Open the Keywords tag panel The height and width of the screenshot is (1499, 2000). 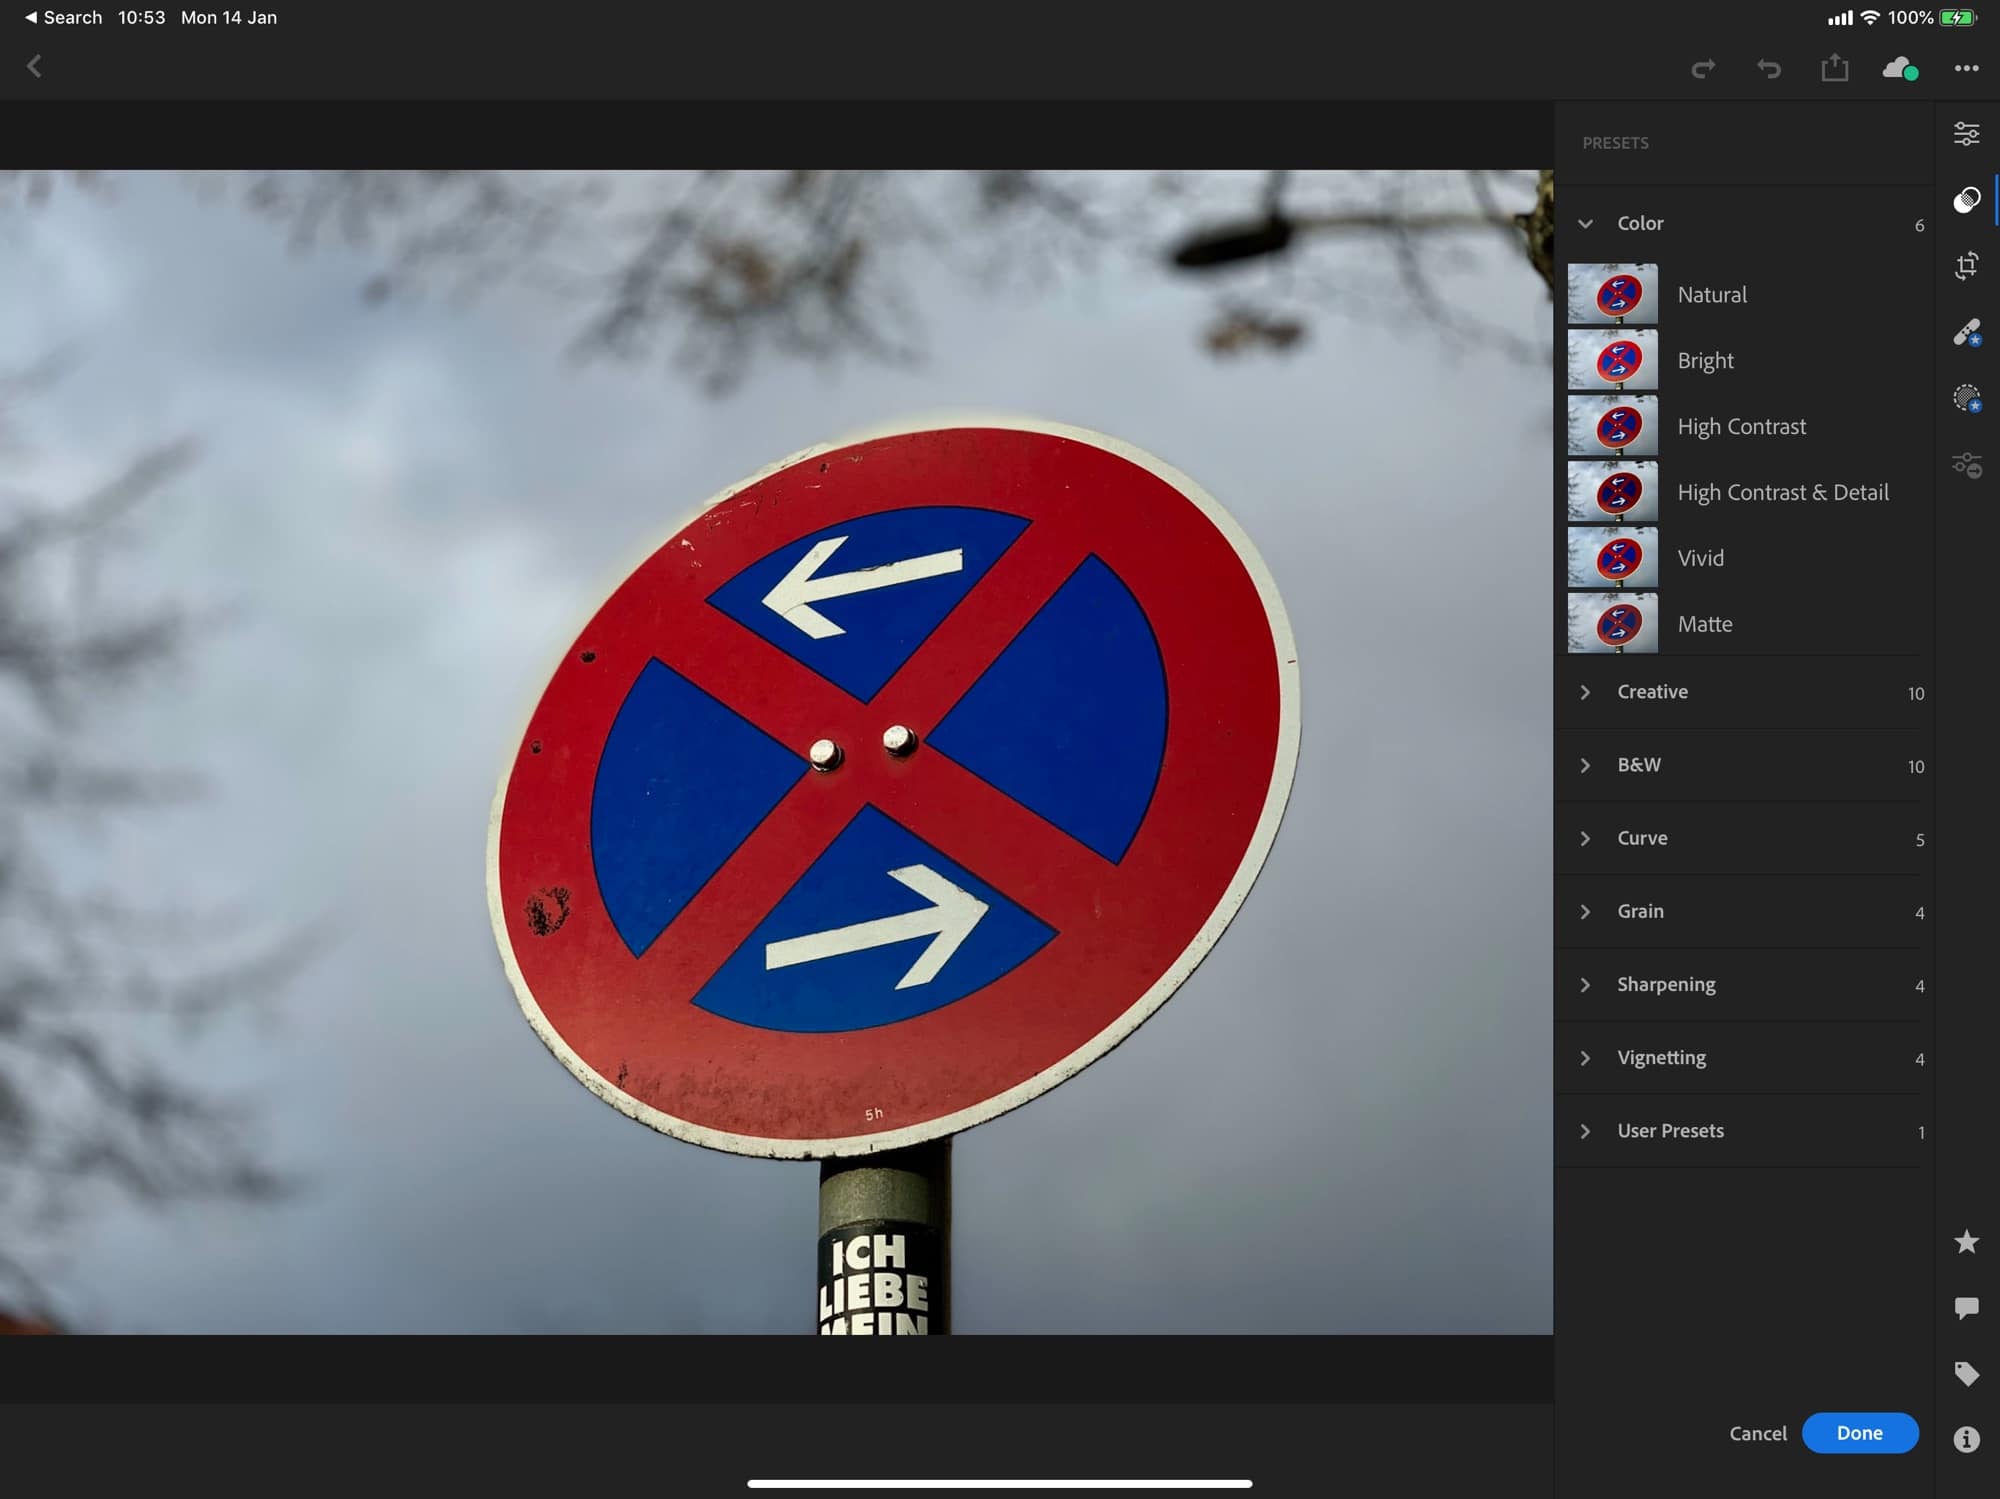point(1966,1373)
